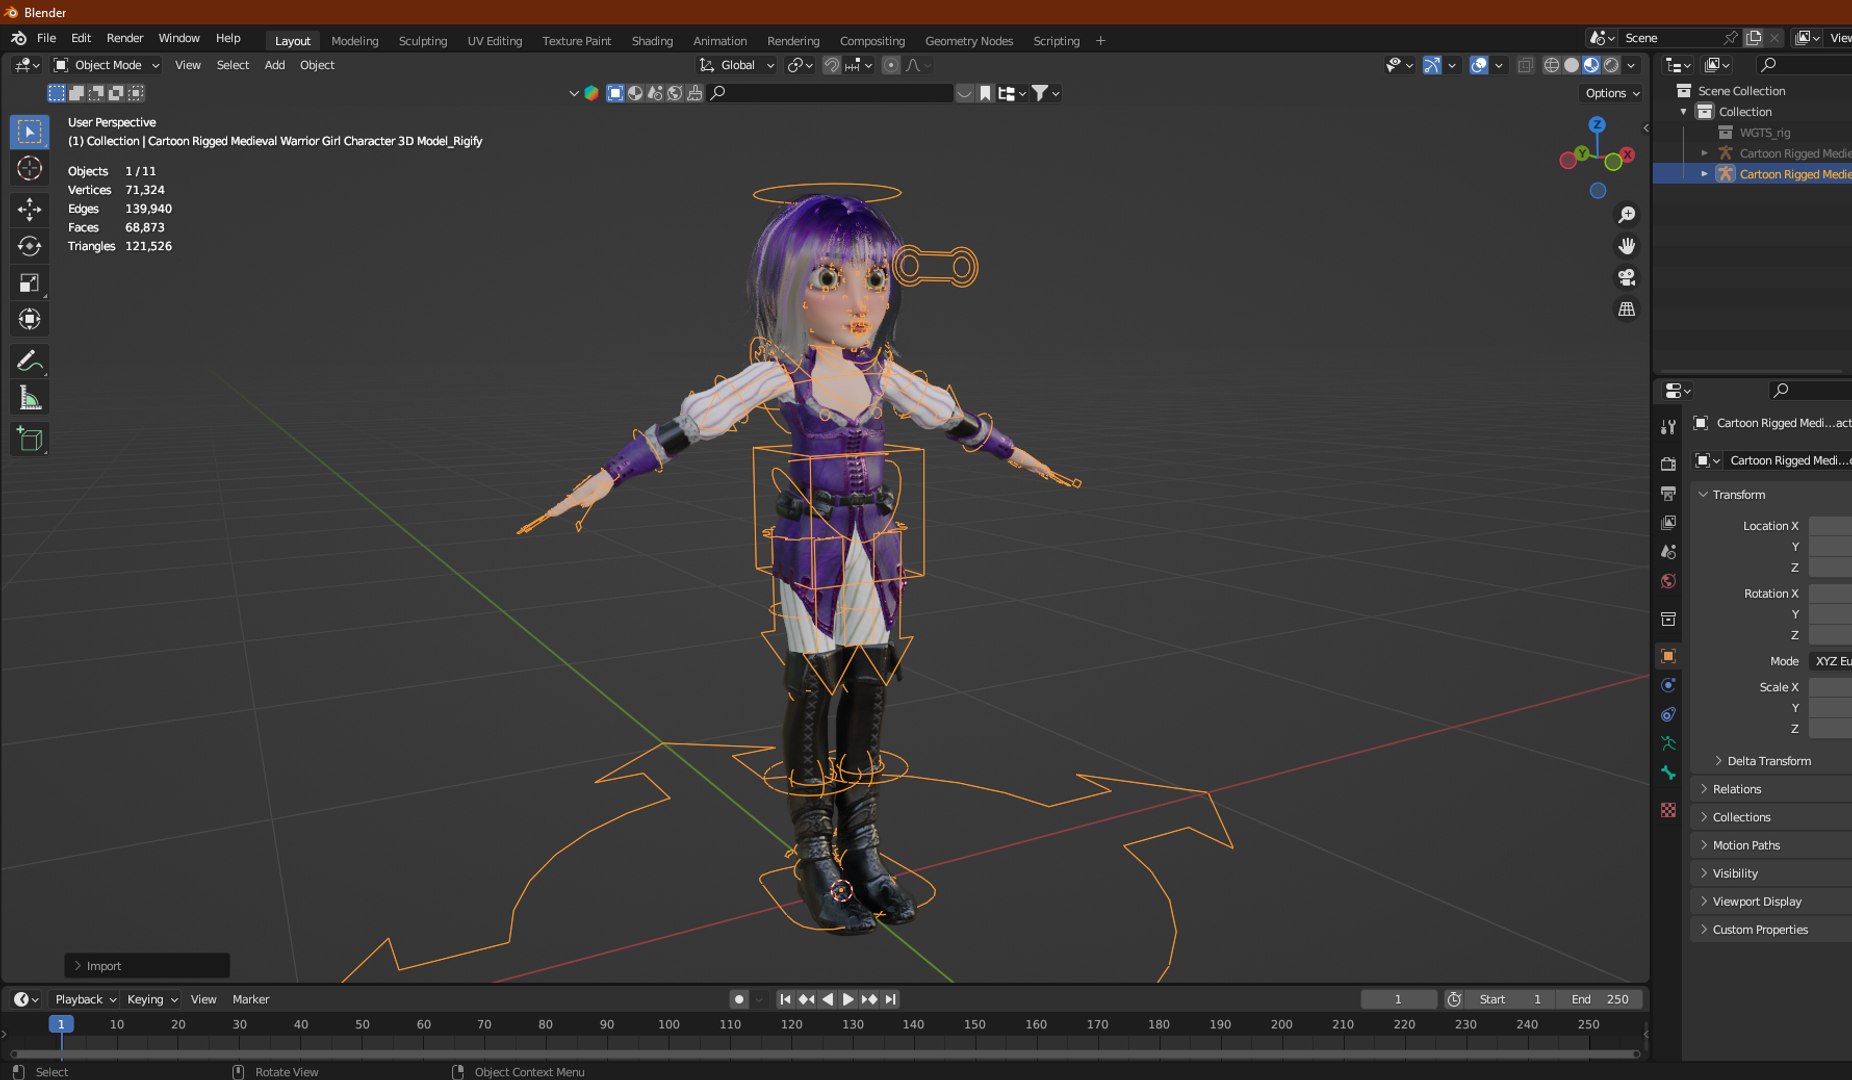Expand the Motion Paths panel
Screen dimensions: 1852x1080
(1770, 845)
